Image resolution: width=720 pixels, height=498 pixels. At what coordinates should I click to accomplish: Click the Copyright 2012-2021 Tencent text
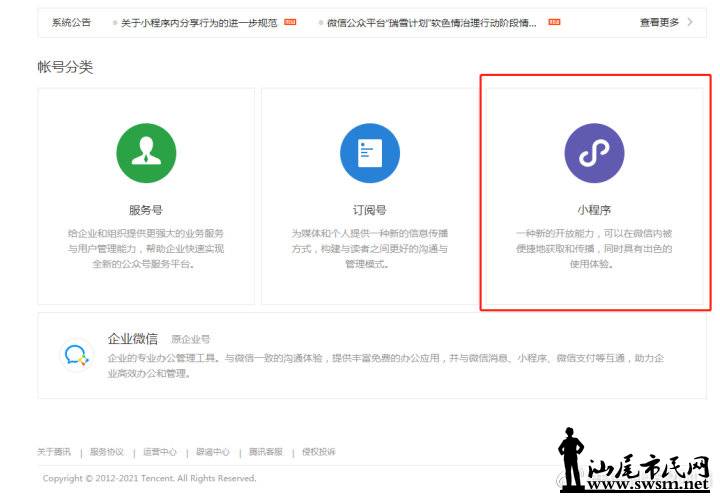149,478
